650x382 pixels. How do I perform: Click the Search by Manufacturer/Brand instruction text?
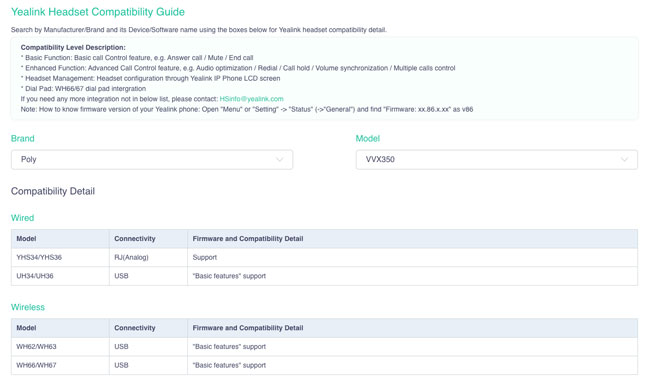pos(199,30)
